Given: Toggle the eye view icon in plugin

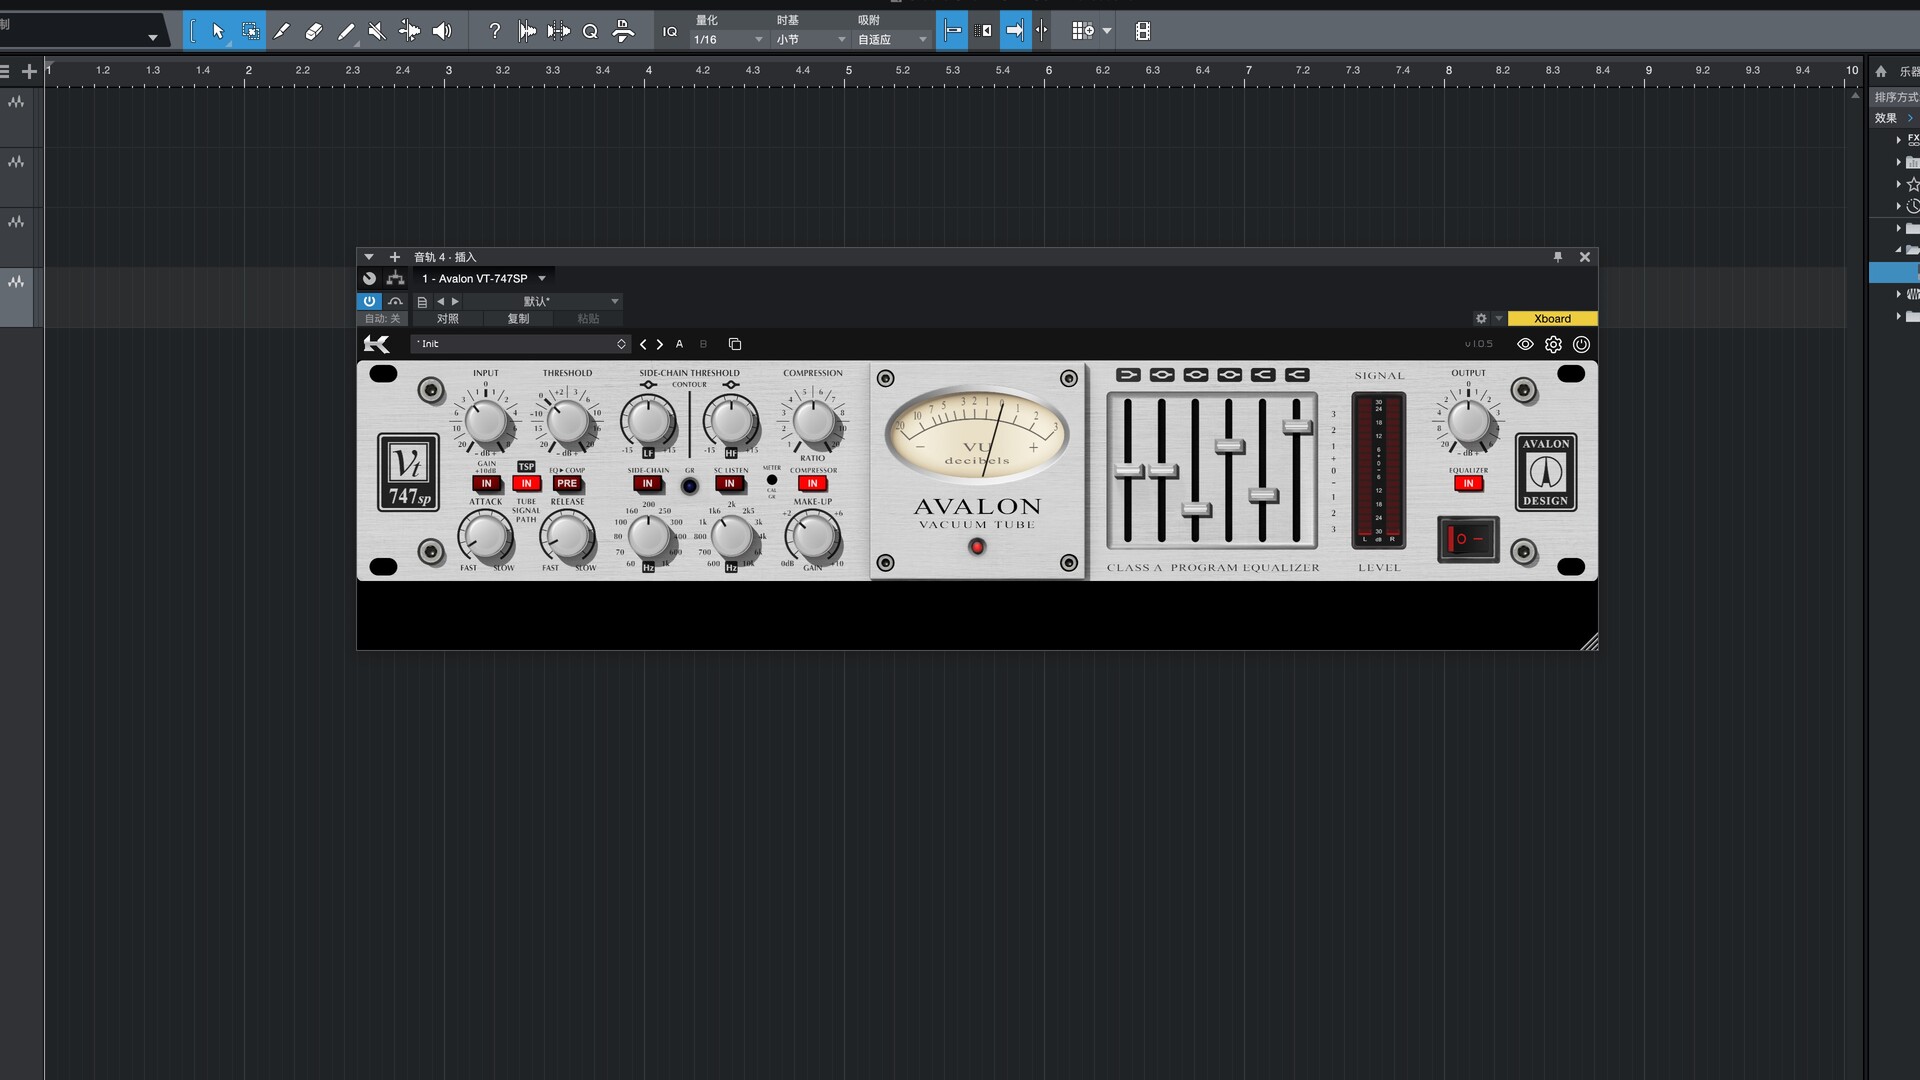Looking at the screenshot, I should (1525, 344).
